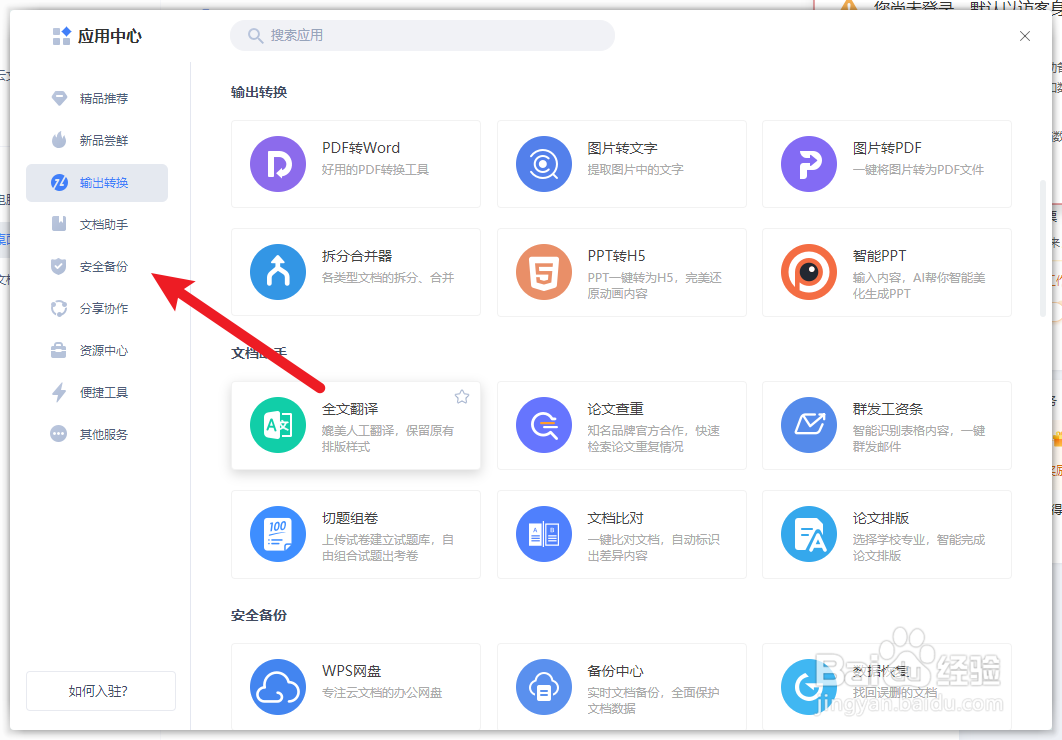Open 资源中心 category
Screen dimensions: 1062x740
pyautogui.click(x=97, y=351)
